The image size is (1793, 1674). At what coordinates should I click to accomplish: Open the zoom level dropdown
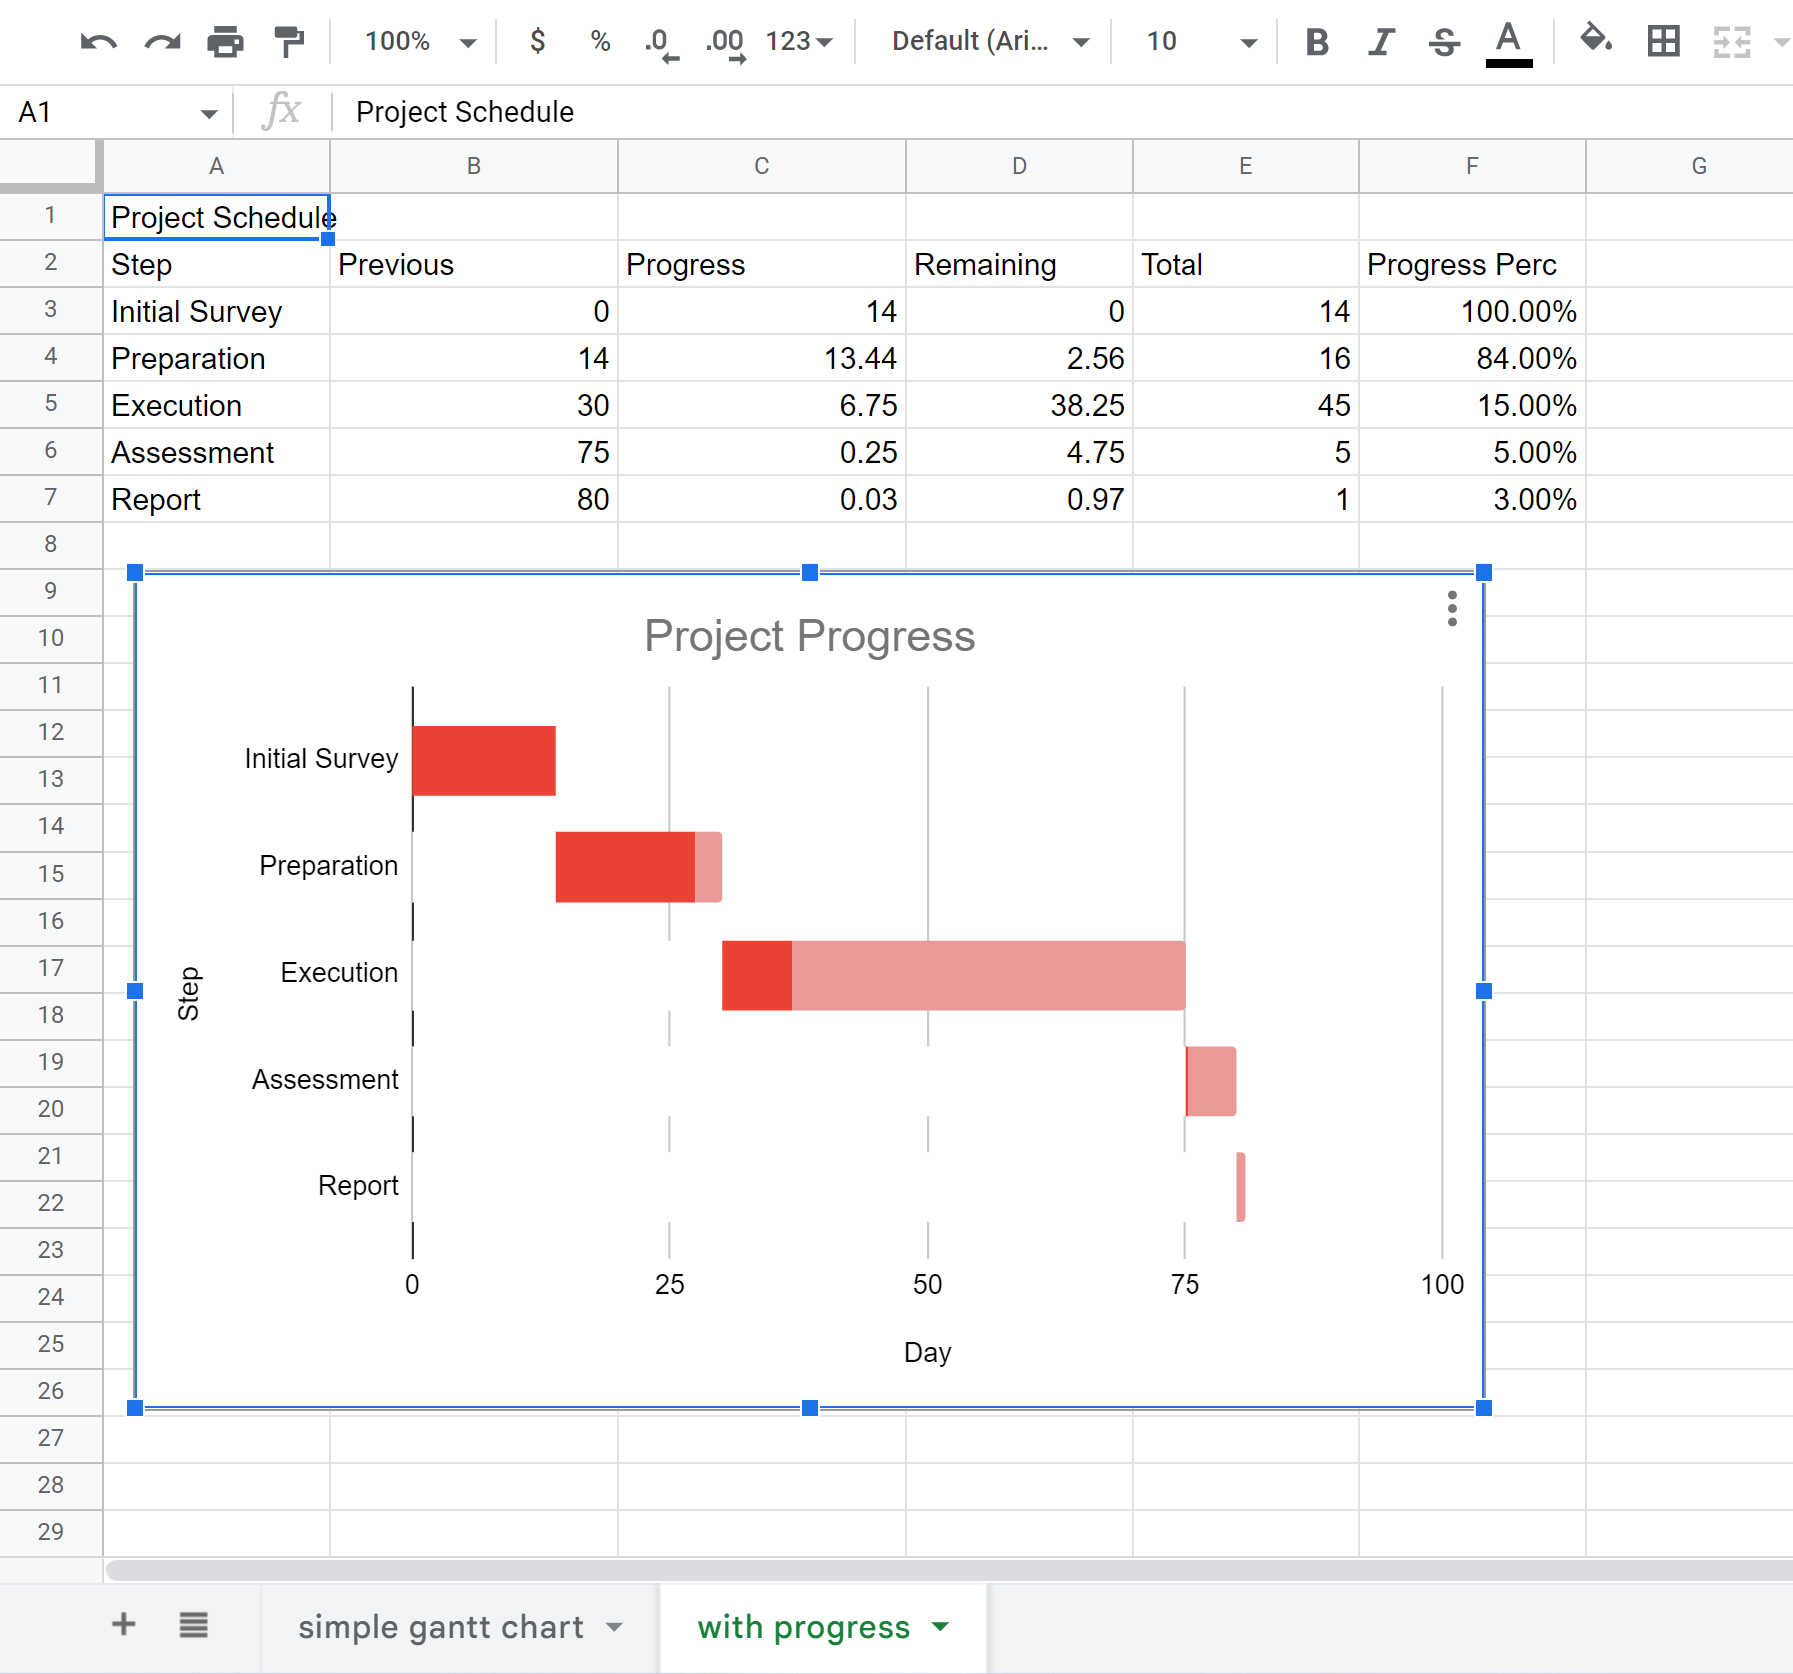point(421,41)
